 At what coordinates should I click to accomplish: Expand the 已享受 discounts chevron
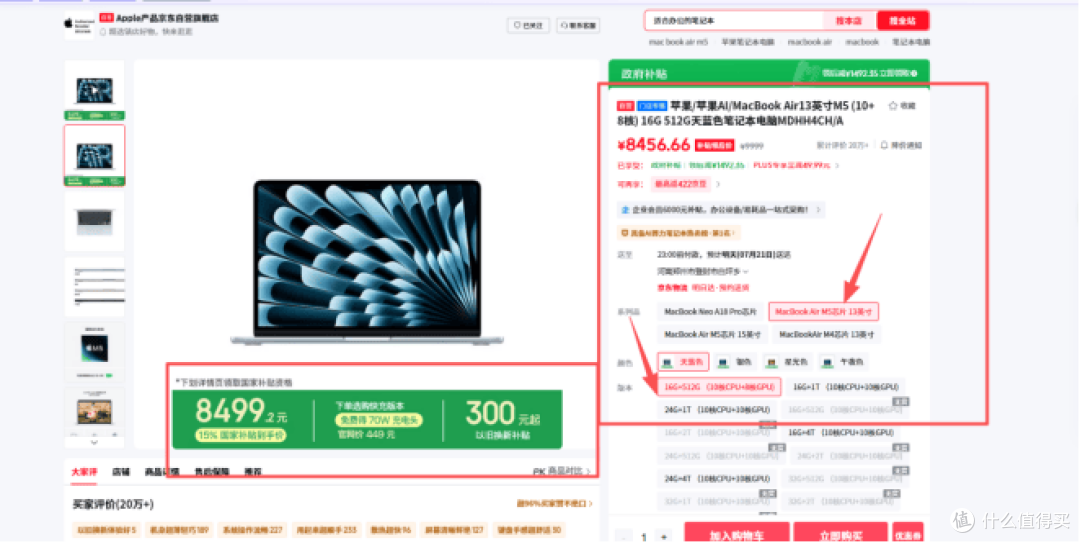(838, 165)
